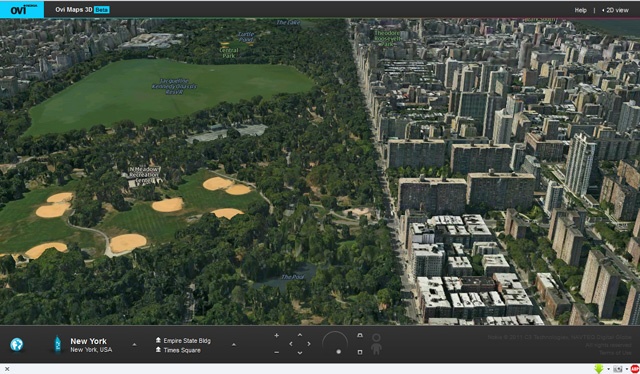Go to Empire State Bldg landmark
The height and width of the screenshot is (374, 640).
187,341
